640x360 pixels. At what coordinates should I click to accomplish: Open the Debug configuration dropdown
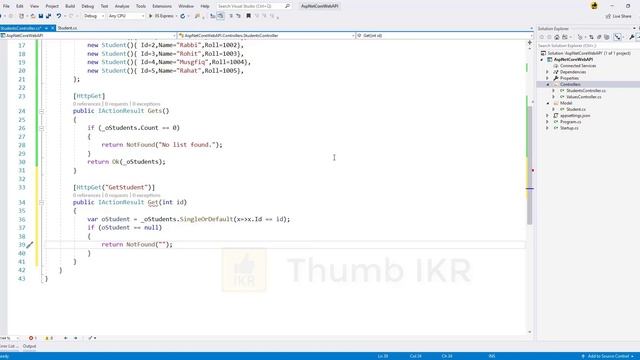[94, 16]
